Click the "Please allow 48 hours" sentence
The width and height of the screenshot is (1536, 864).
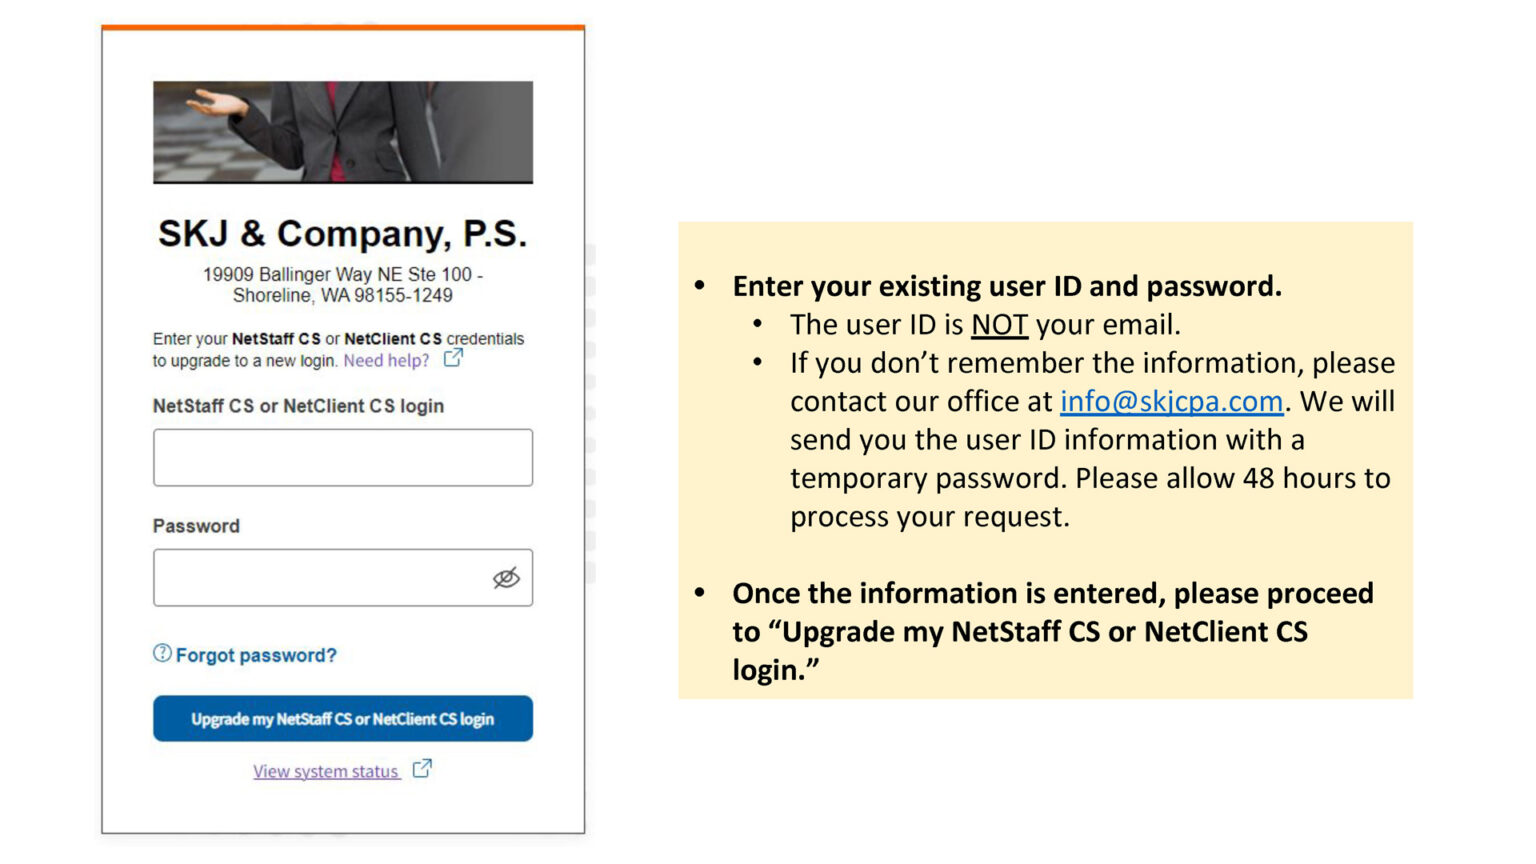pos(1232,479)
